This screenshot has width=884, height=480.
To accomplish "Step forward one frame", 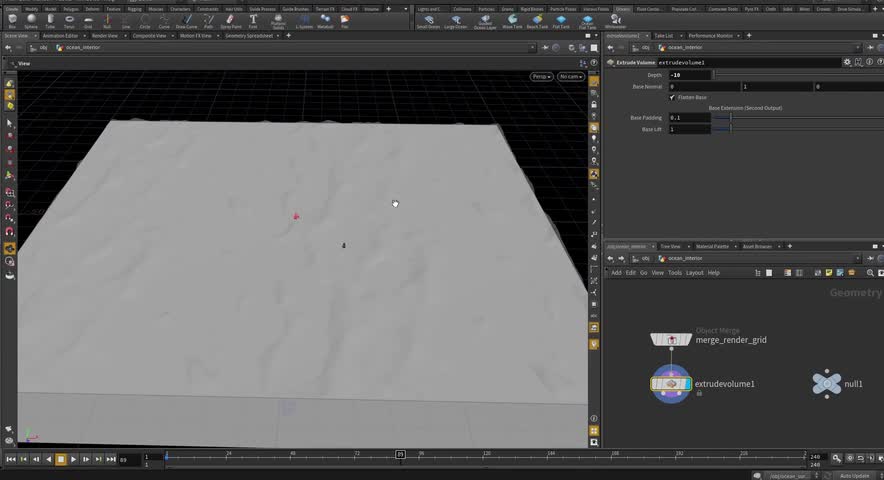I will click(x=86, y=459).
